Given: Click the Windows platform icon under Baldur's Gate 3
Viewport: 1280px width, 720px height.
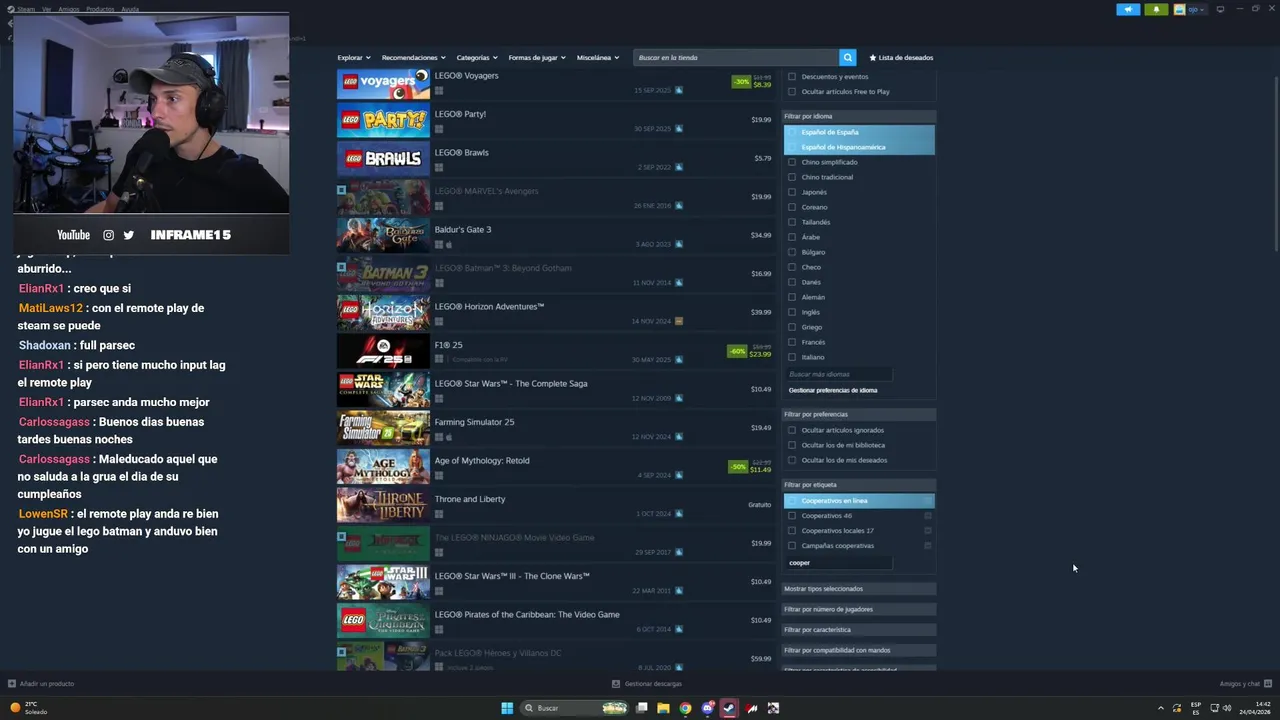Looking at the screenshot, I should tap(439, 244).
